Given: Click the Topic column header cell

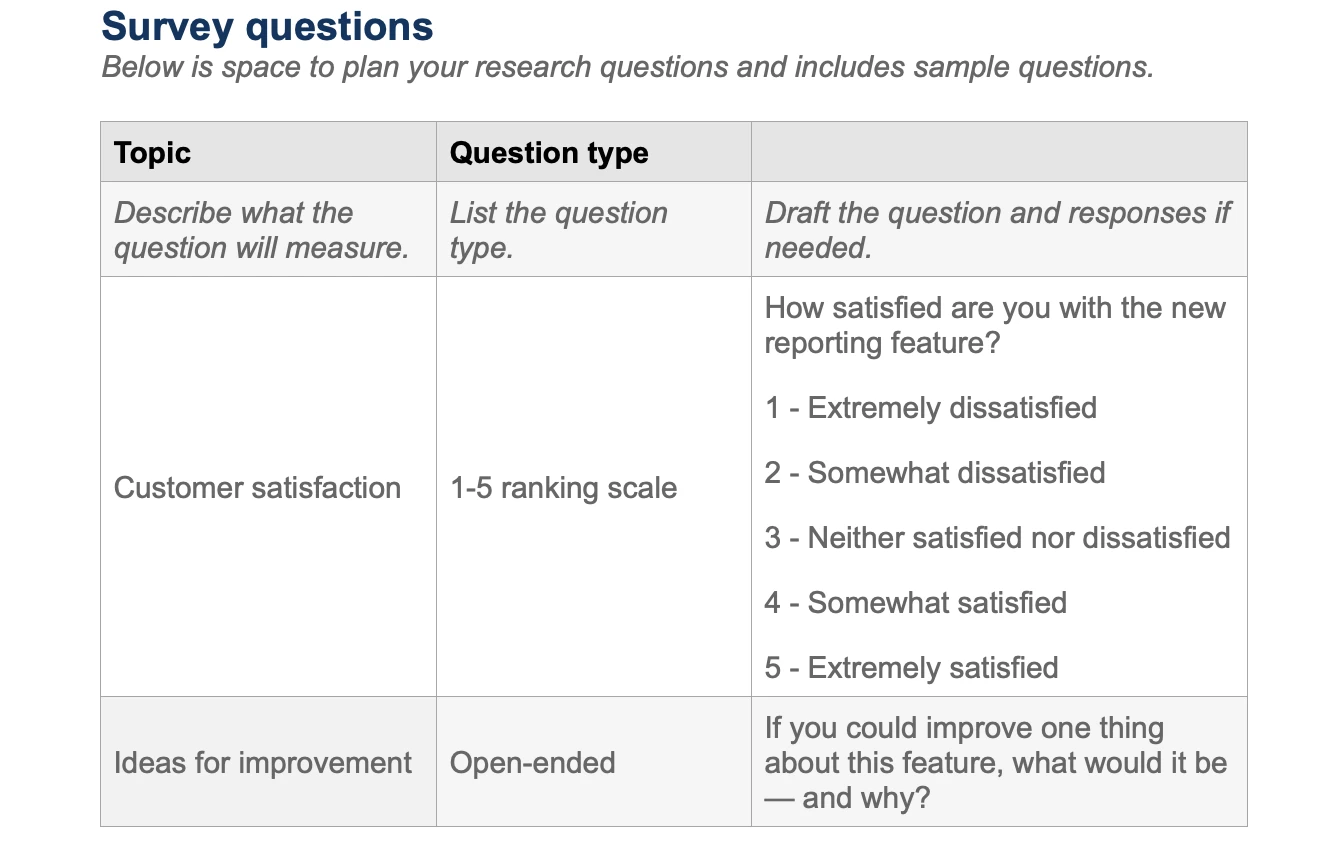Looking at the screenshot, I should click(268, 152).
